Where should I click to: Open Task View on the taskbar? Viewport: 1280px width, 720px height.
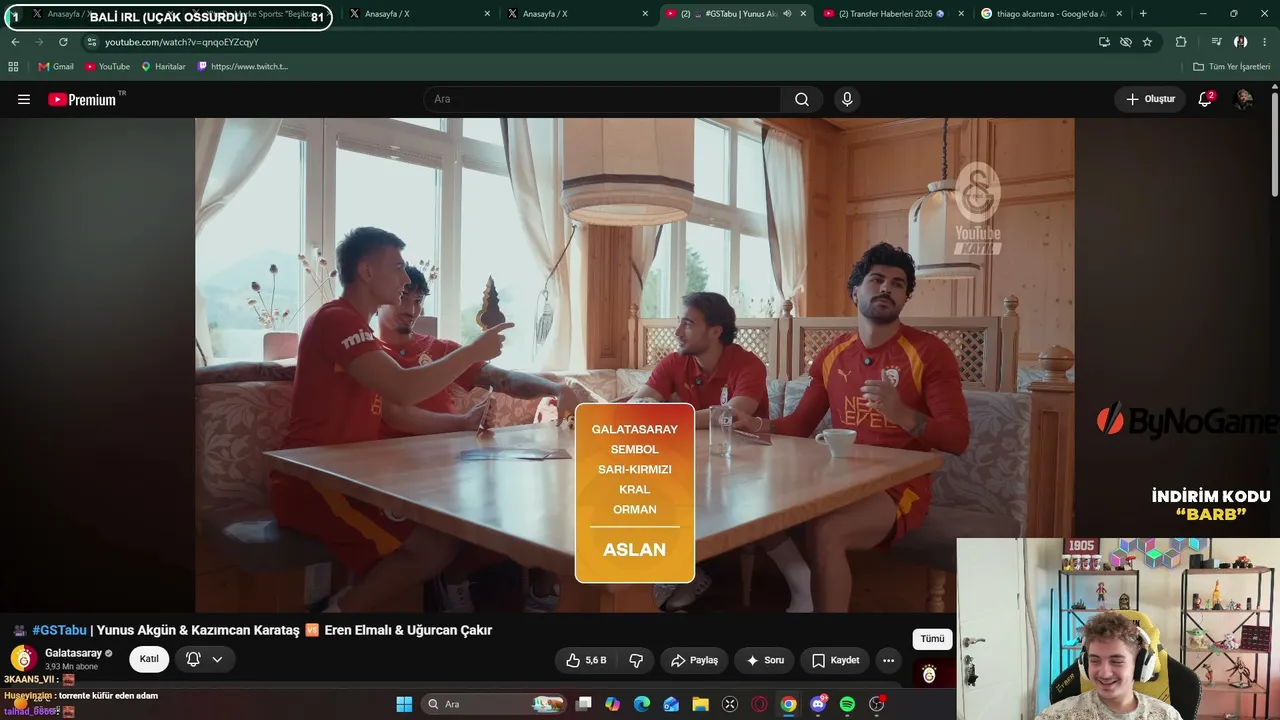[x=584, y=704]
